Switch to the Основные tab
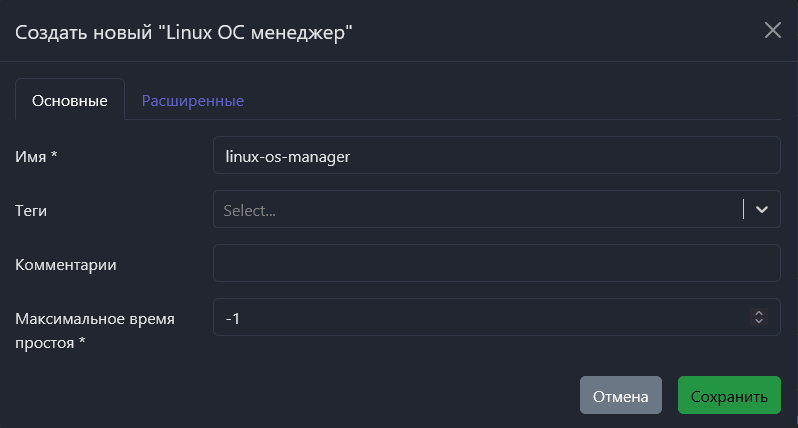The height and width of the screenshot is (428, 798). click(70, 100)
